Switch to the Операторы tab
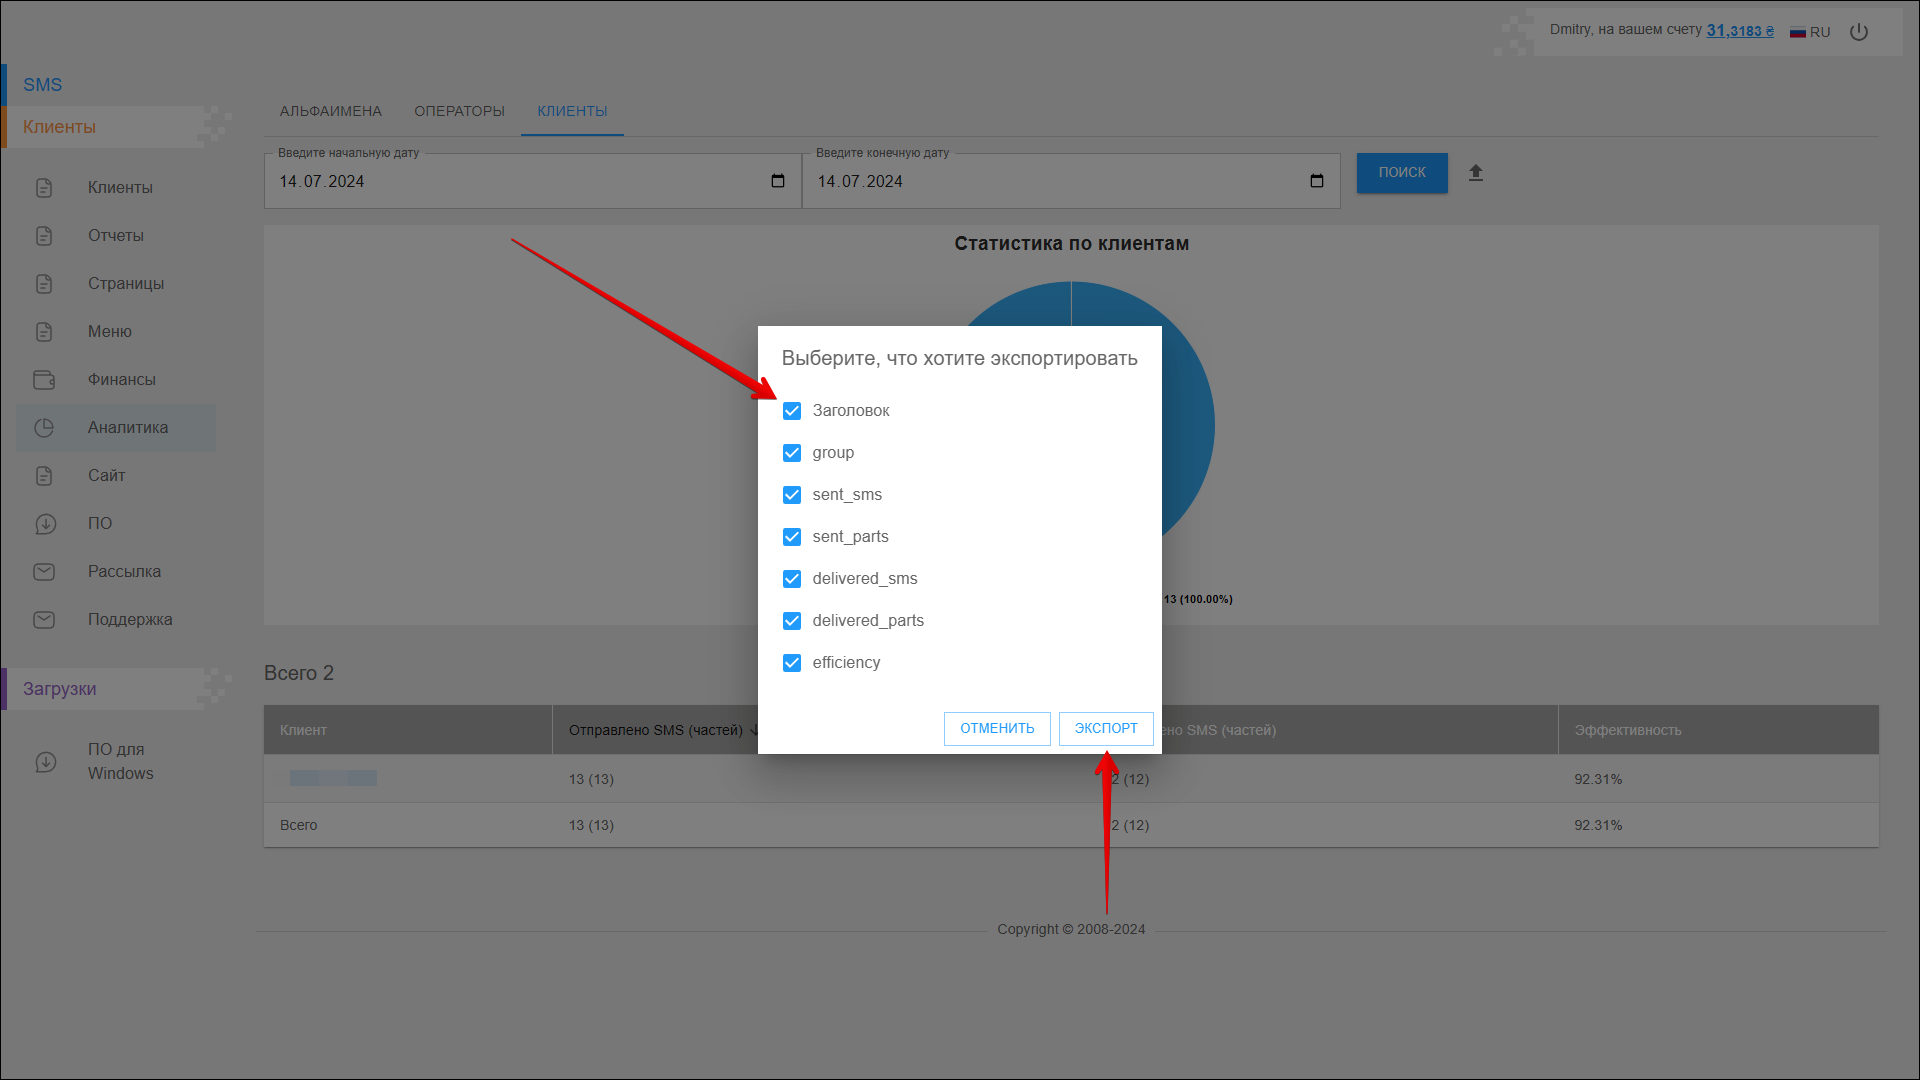The image size is (1920, 1080). pyautogui.click(x=459, y=111)
